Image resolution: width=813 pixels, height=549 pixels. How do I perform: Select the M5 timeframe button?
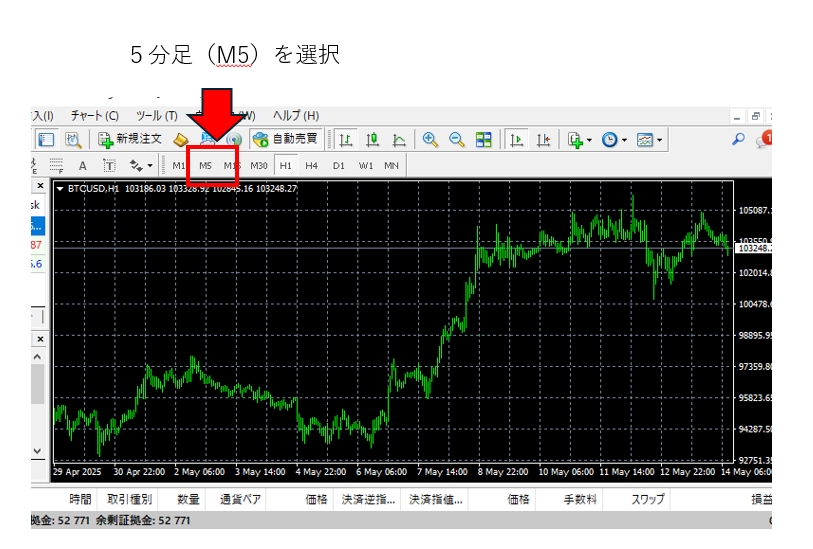[x=206, y=165]
